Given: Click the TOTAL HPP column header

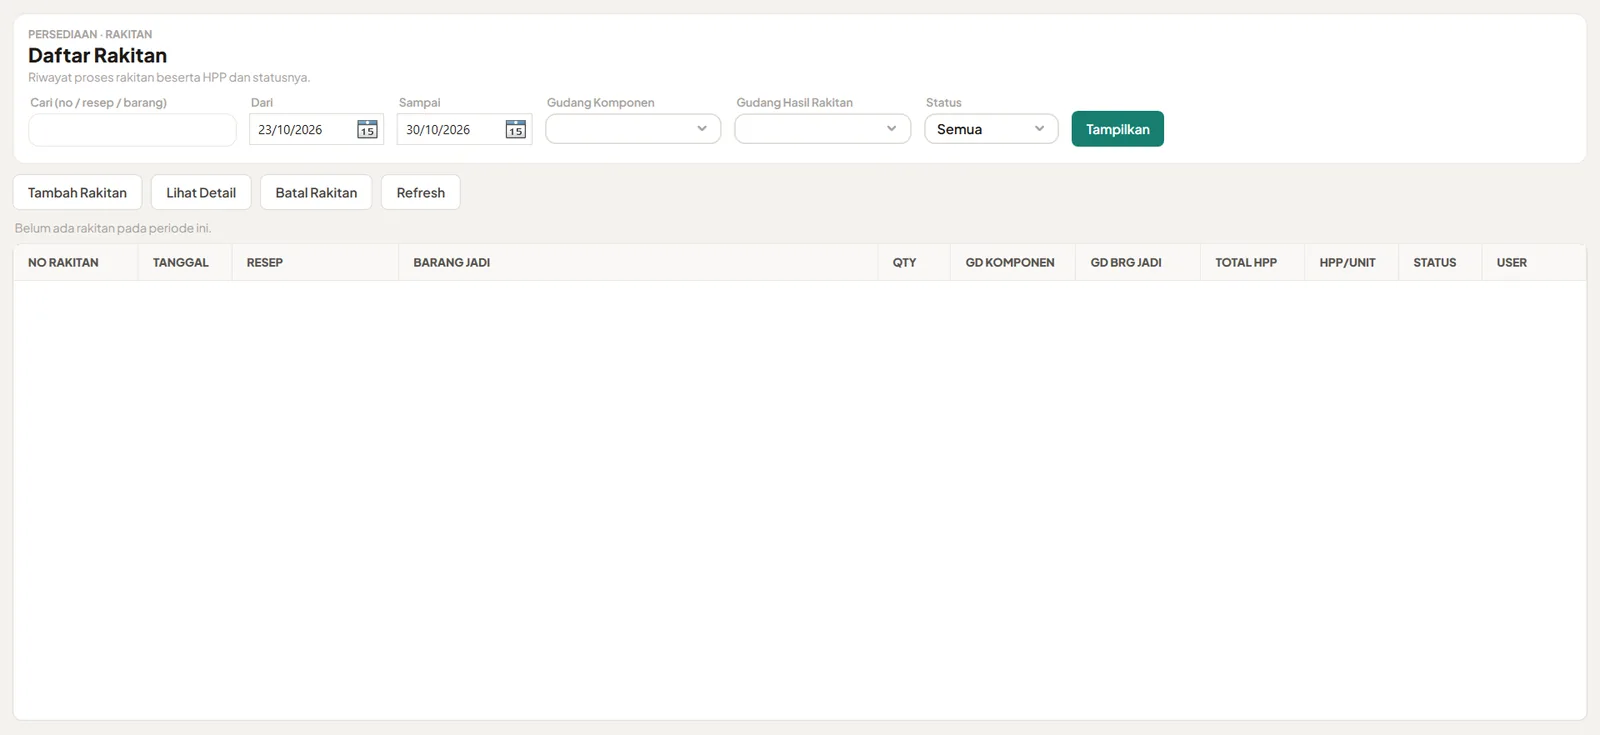Looking at the screenshot, I should pyautogui.click(x=1252, y=263).
